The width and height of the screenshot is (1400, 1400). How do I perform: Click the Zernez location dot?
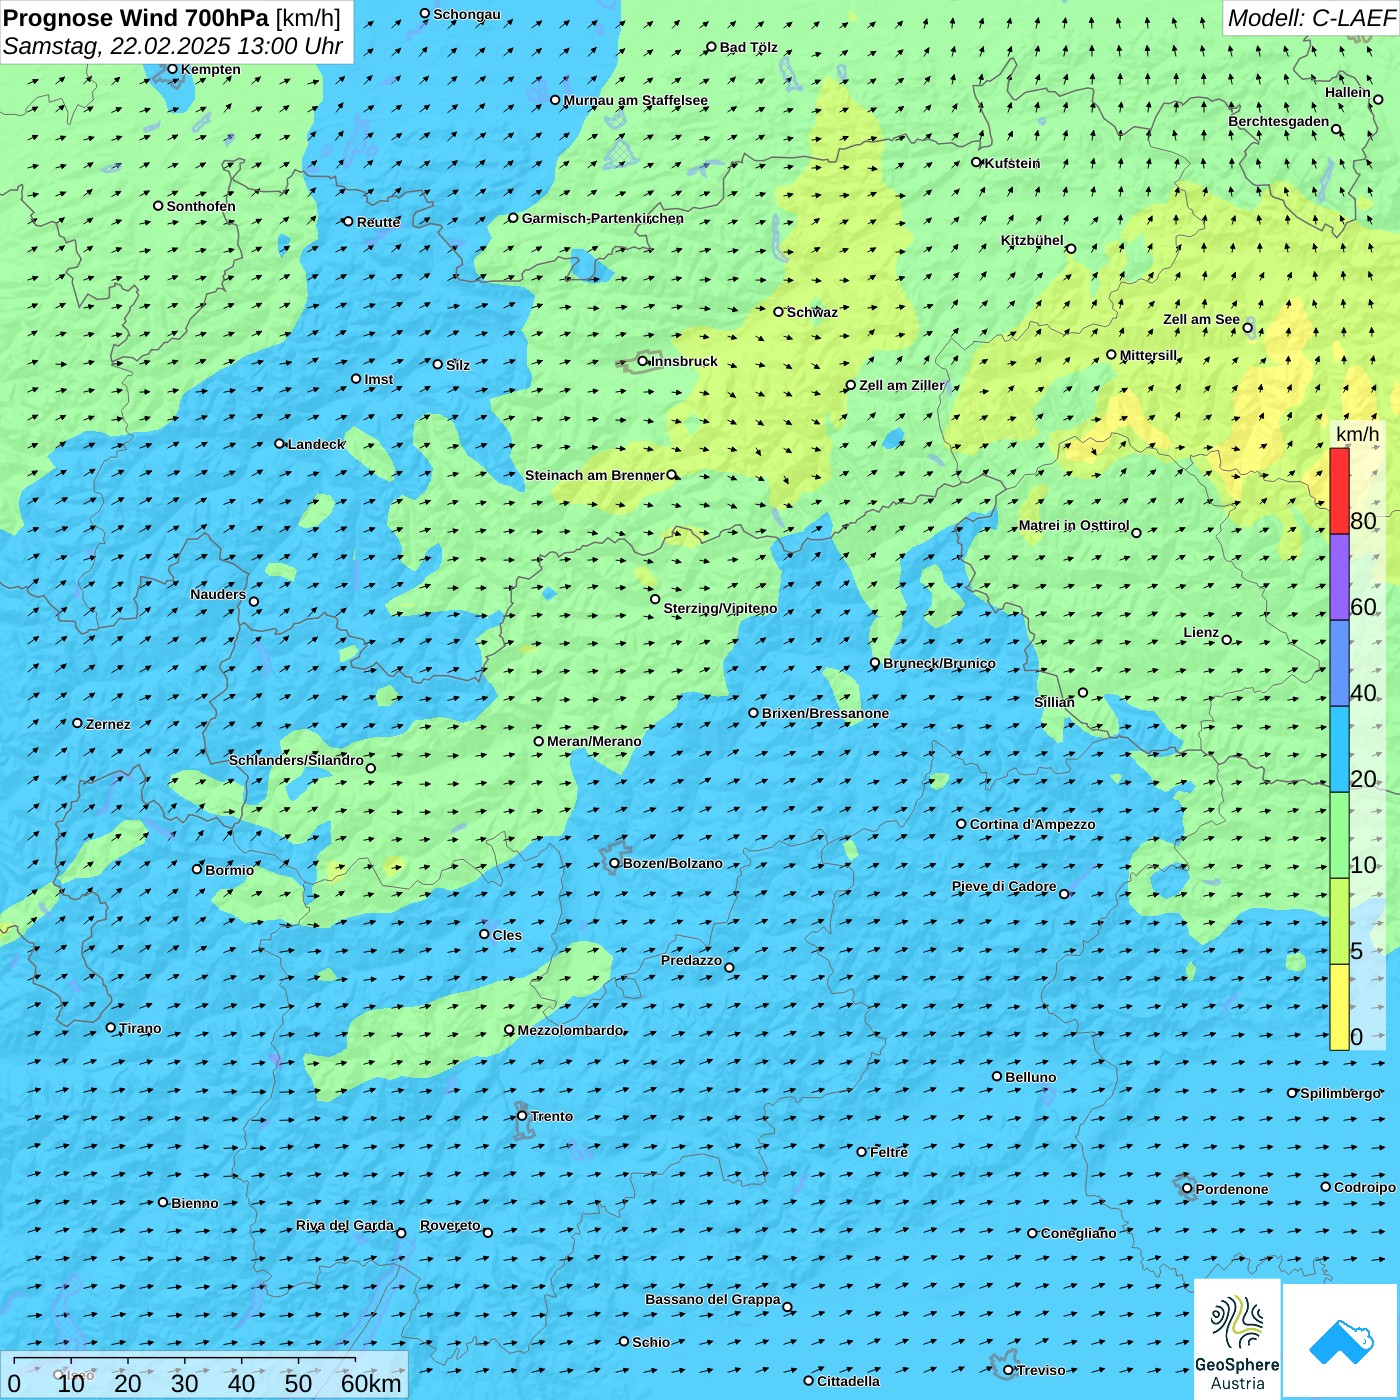(x=77, y=723)
